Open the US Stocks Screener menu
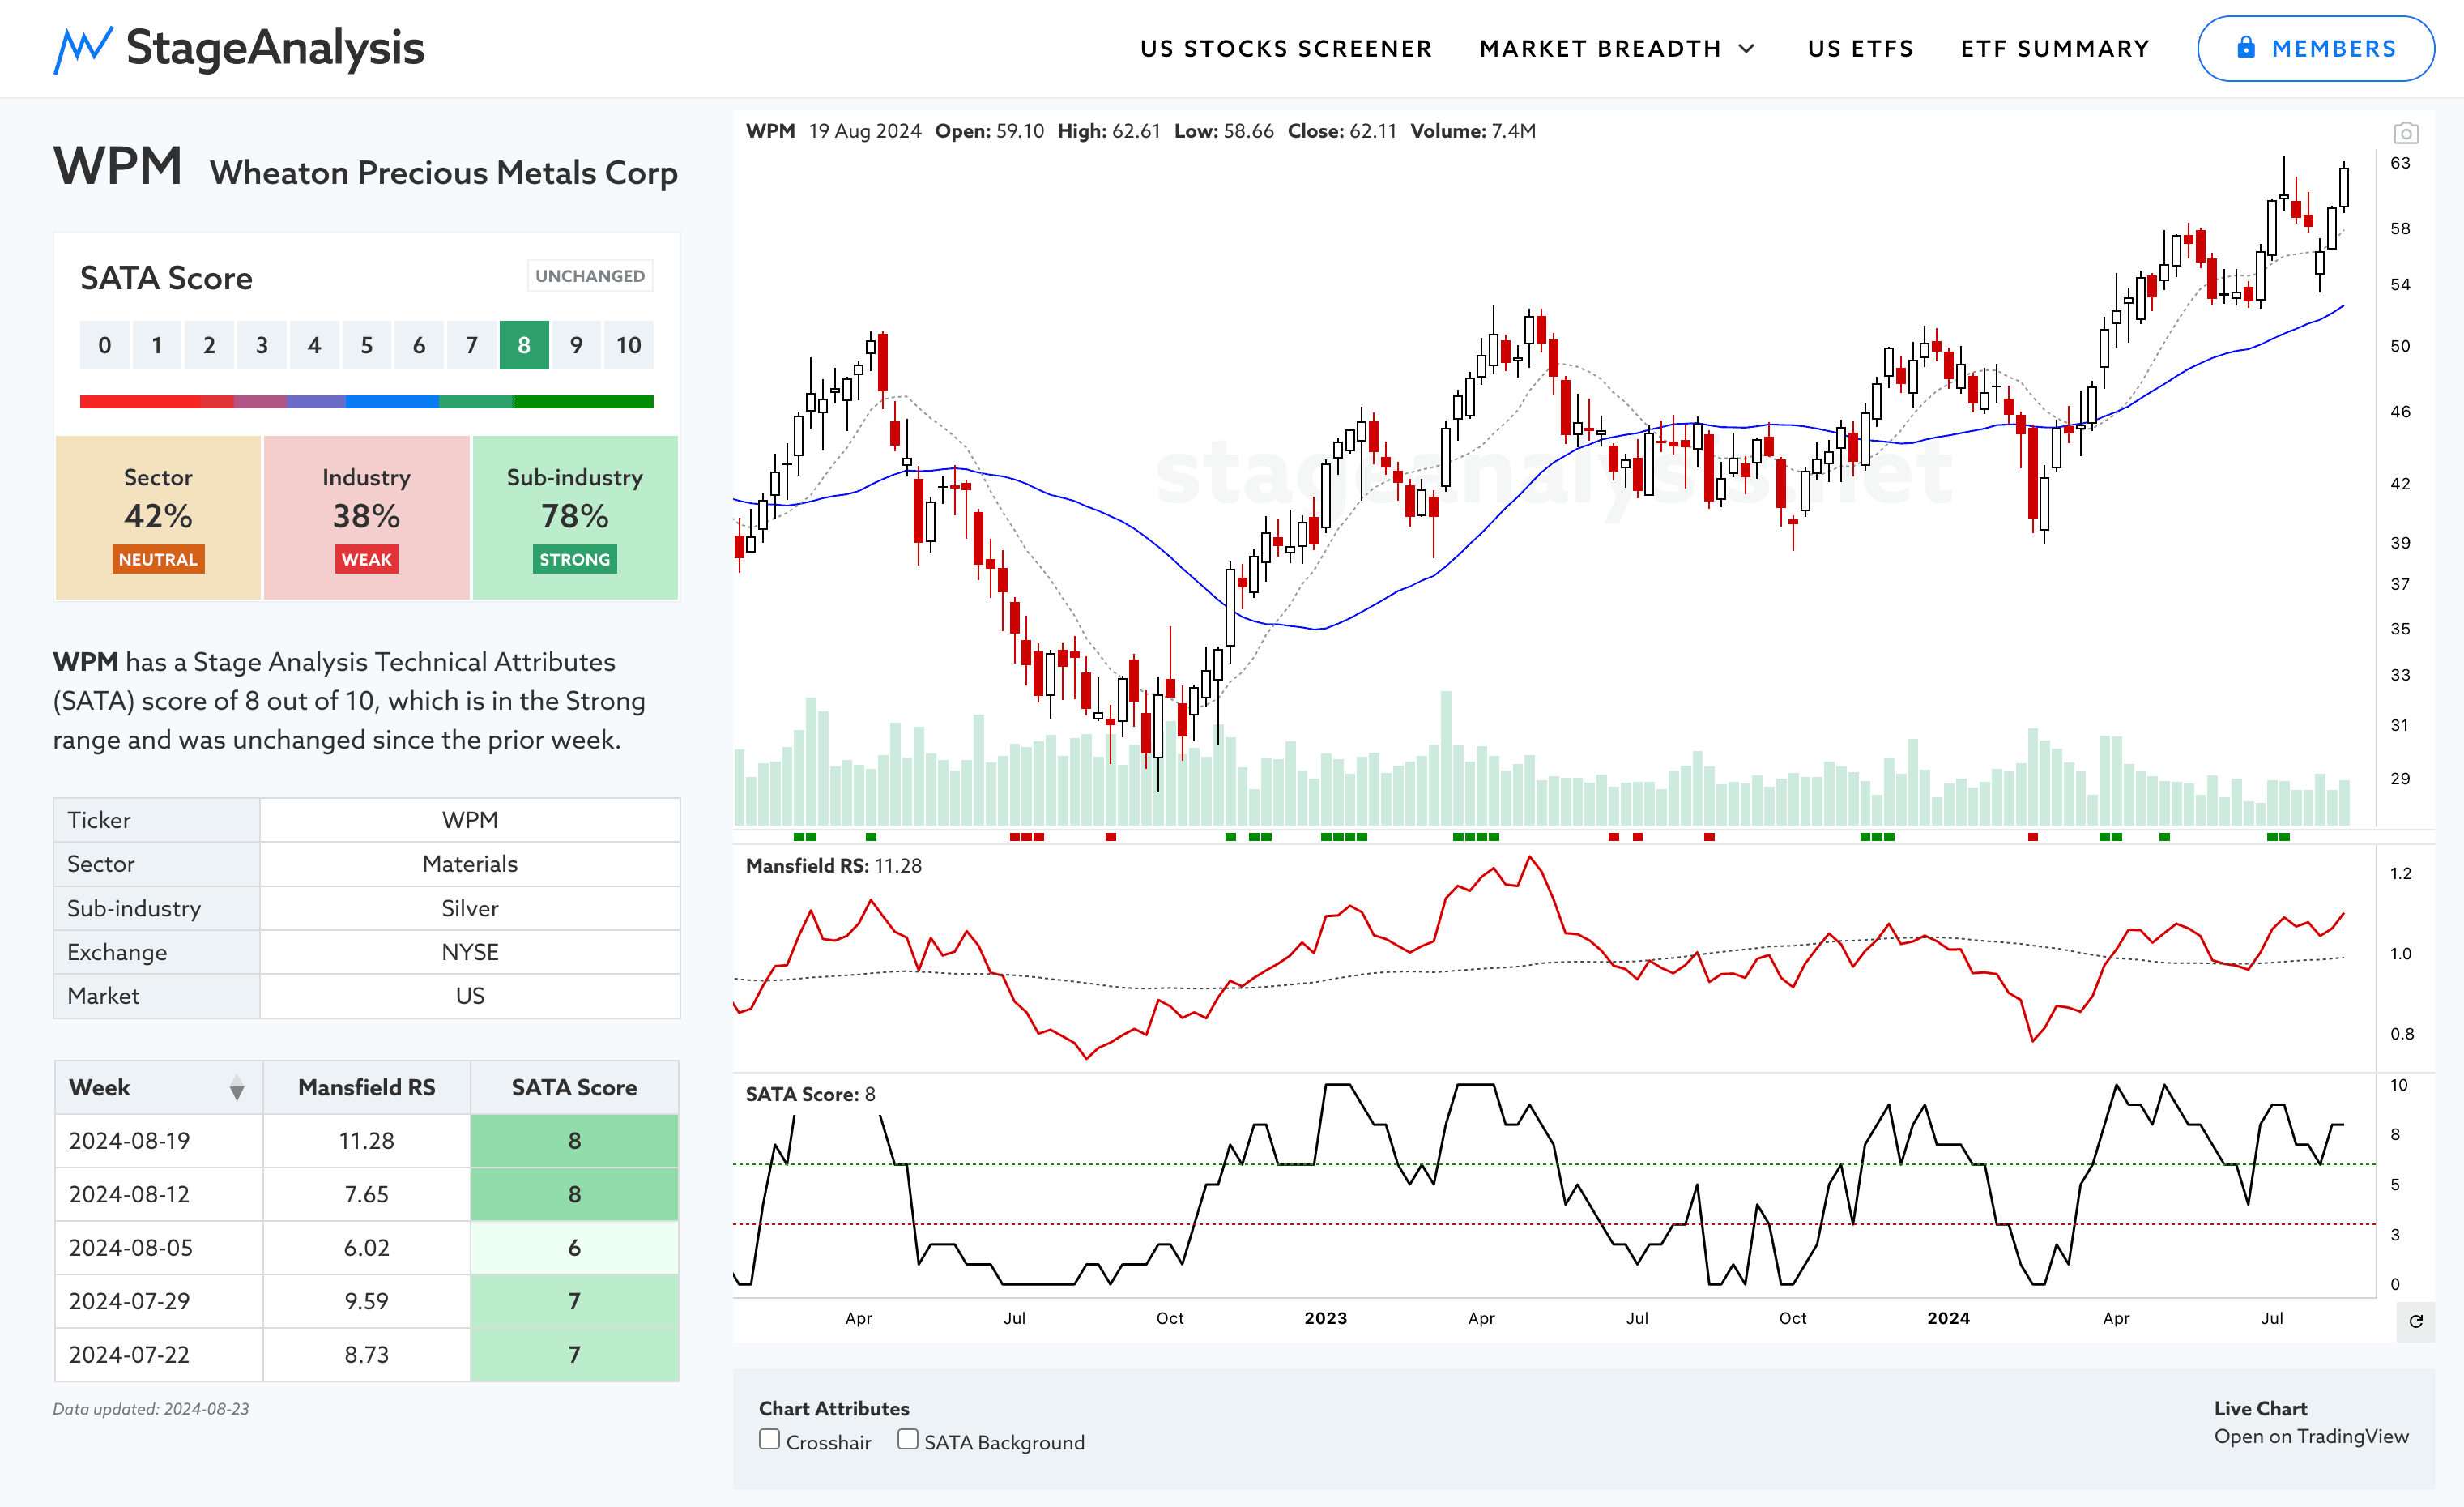 click(1286, 49)
